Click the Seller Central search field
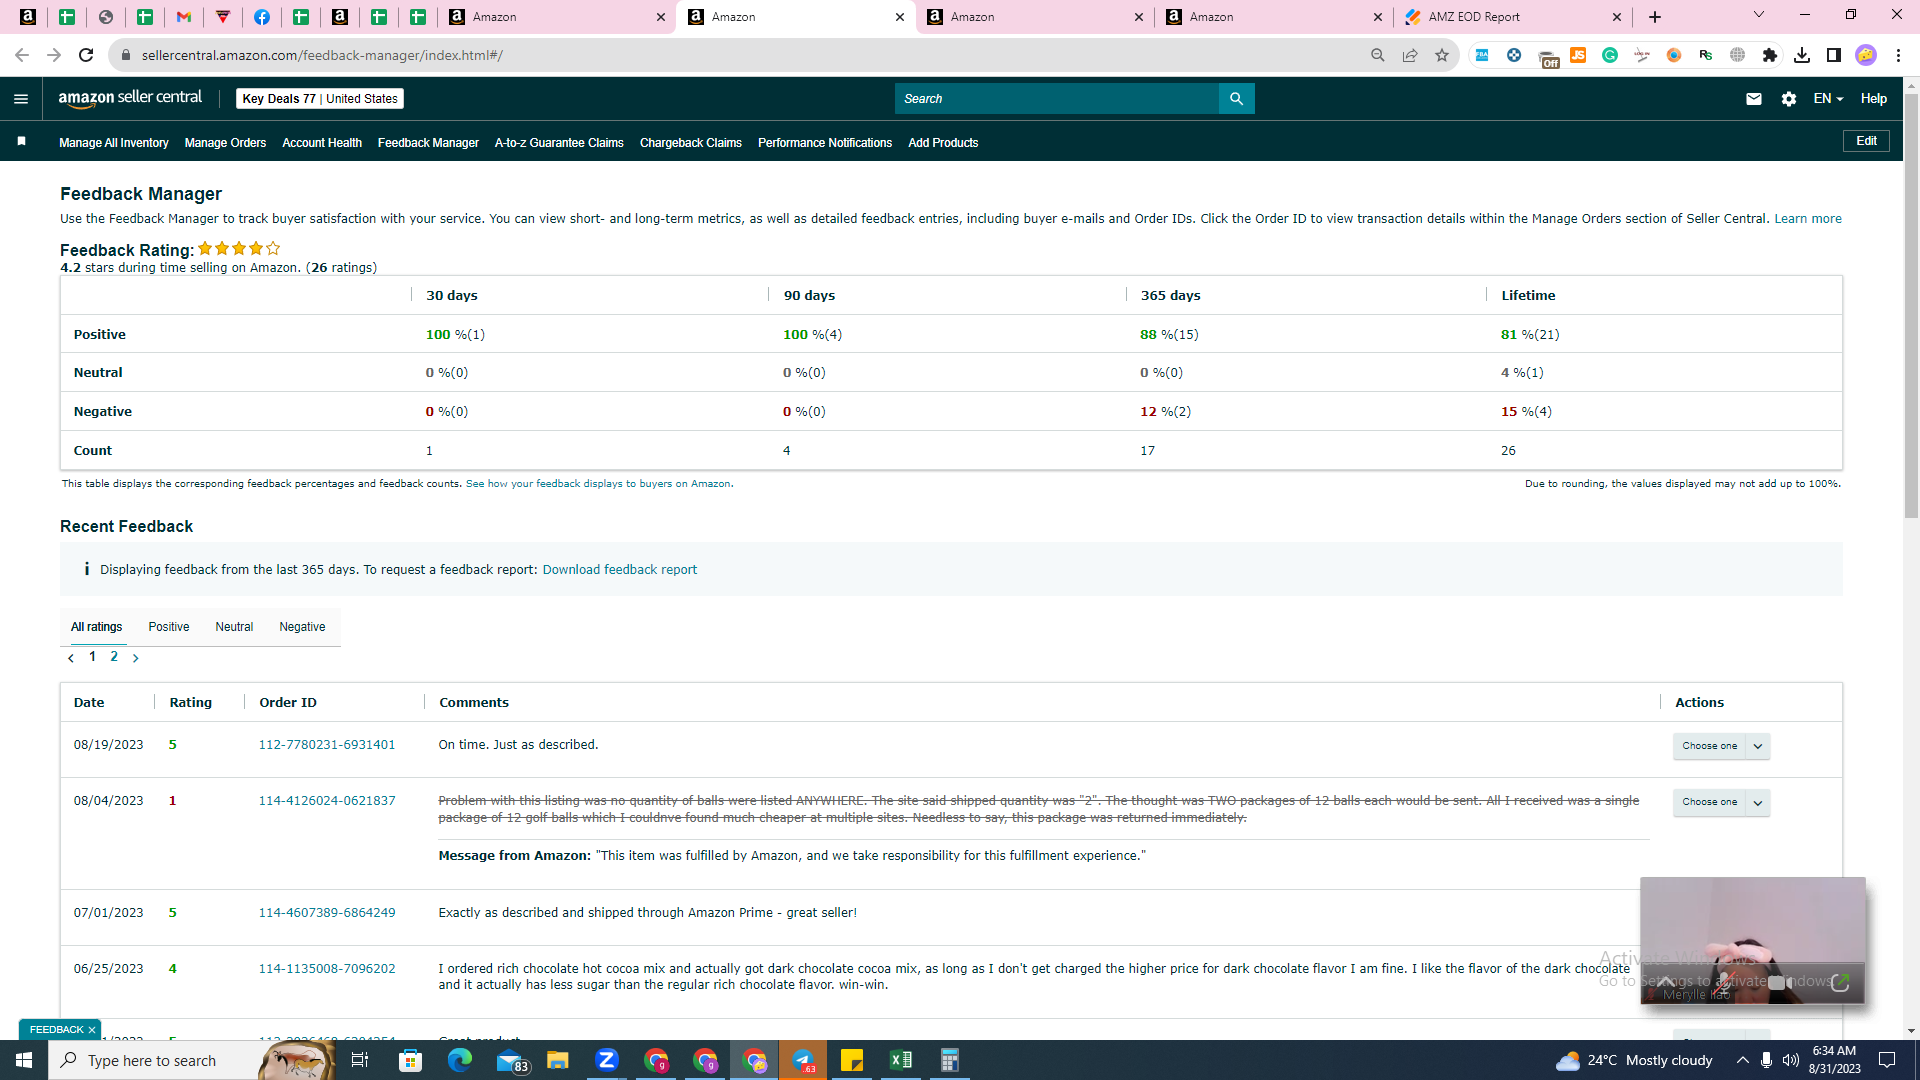 [x=1057, y=99]
